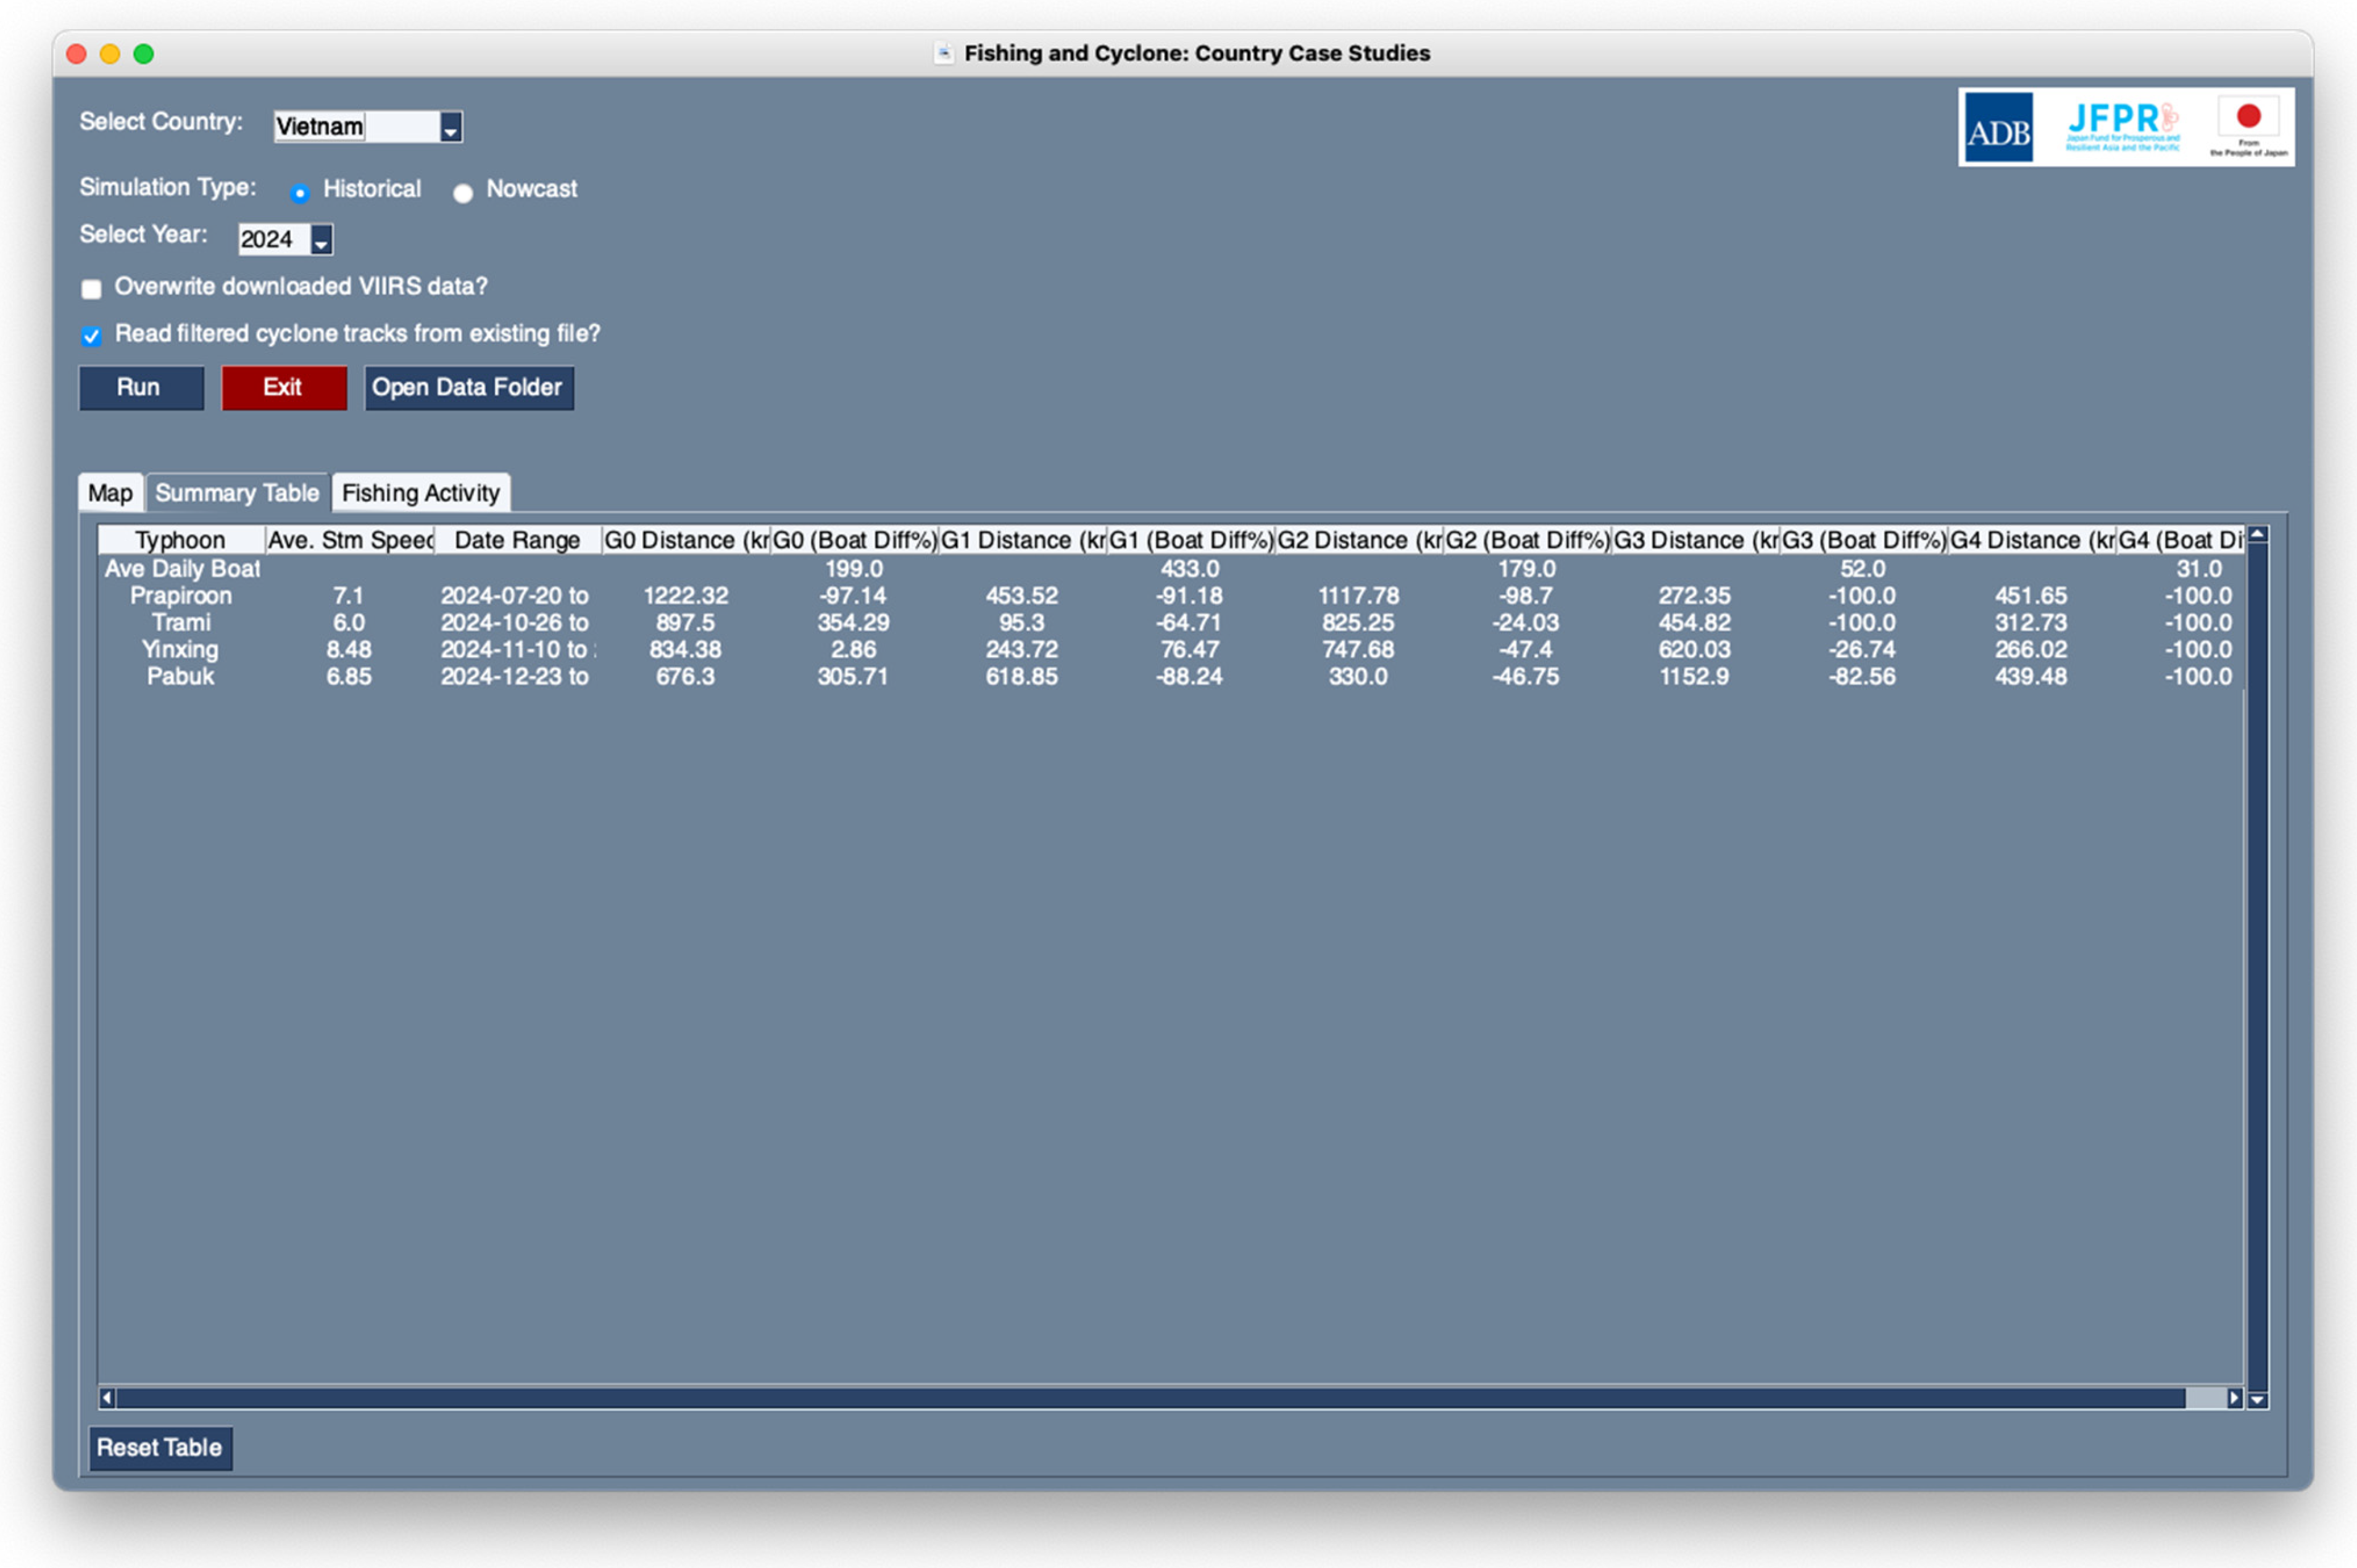Click the table's scroll up arrow
Image resolution: width=2357 pixels, height=1568 pixels.
(2257, 535)
